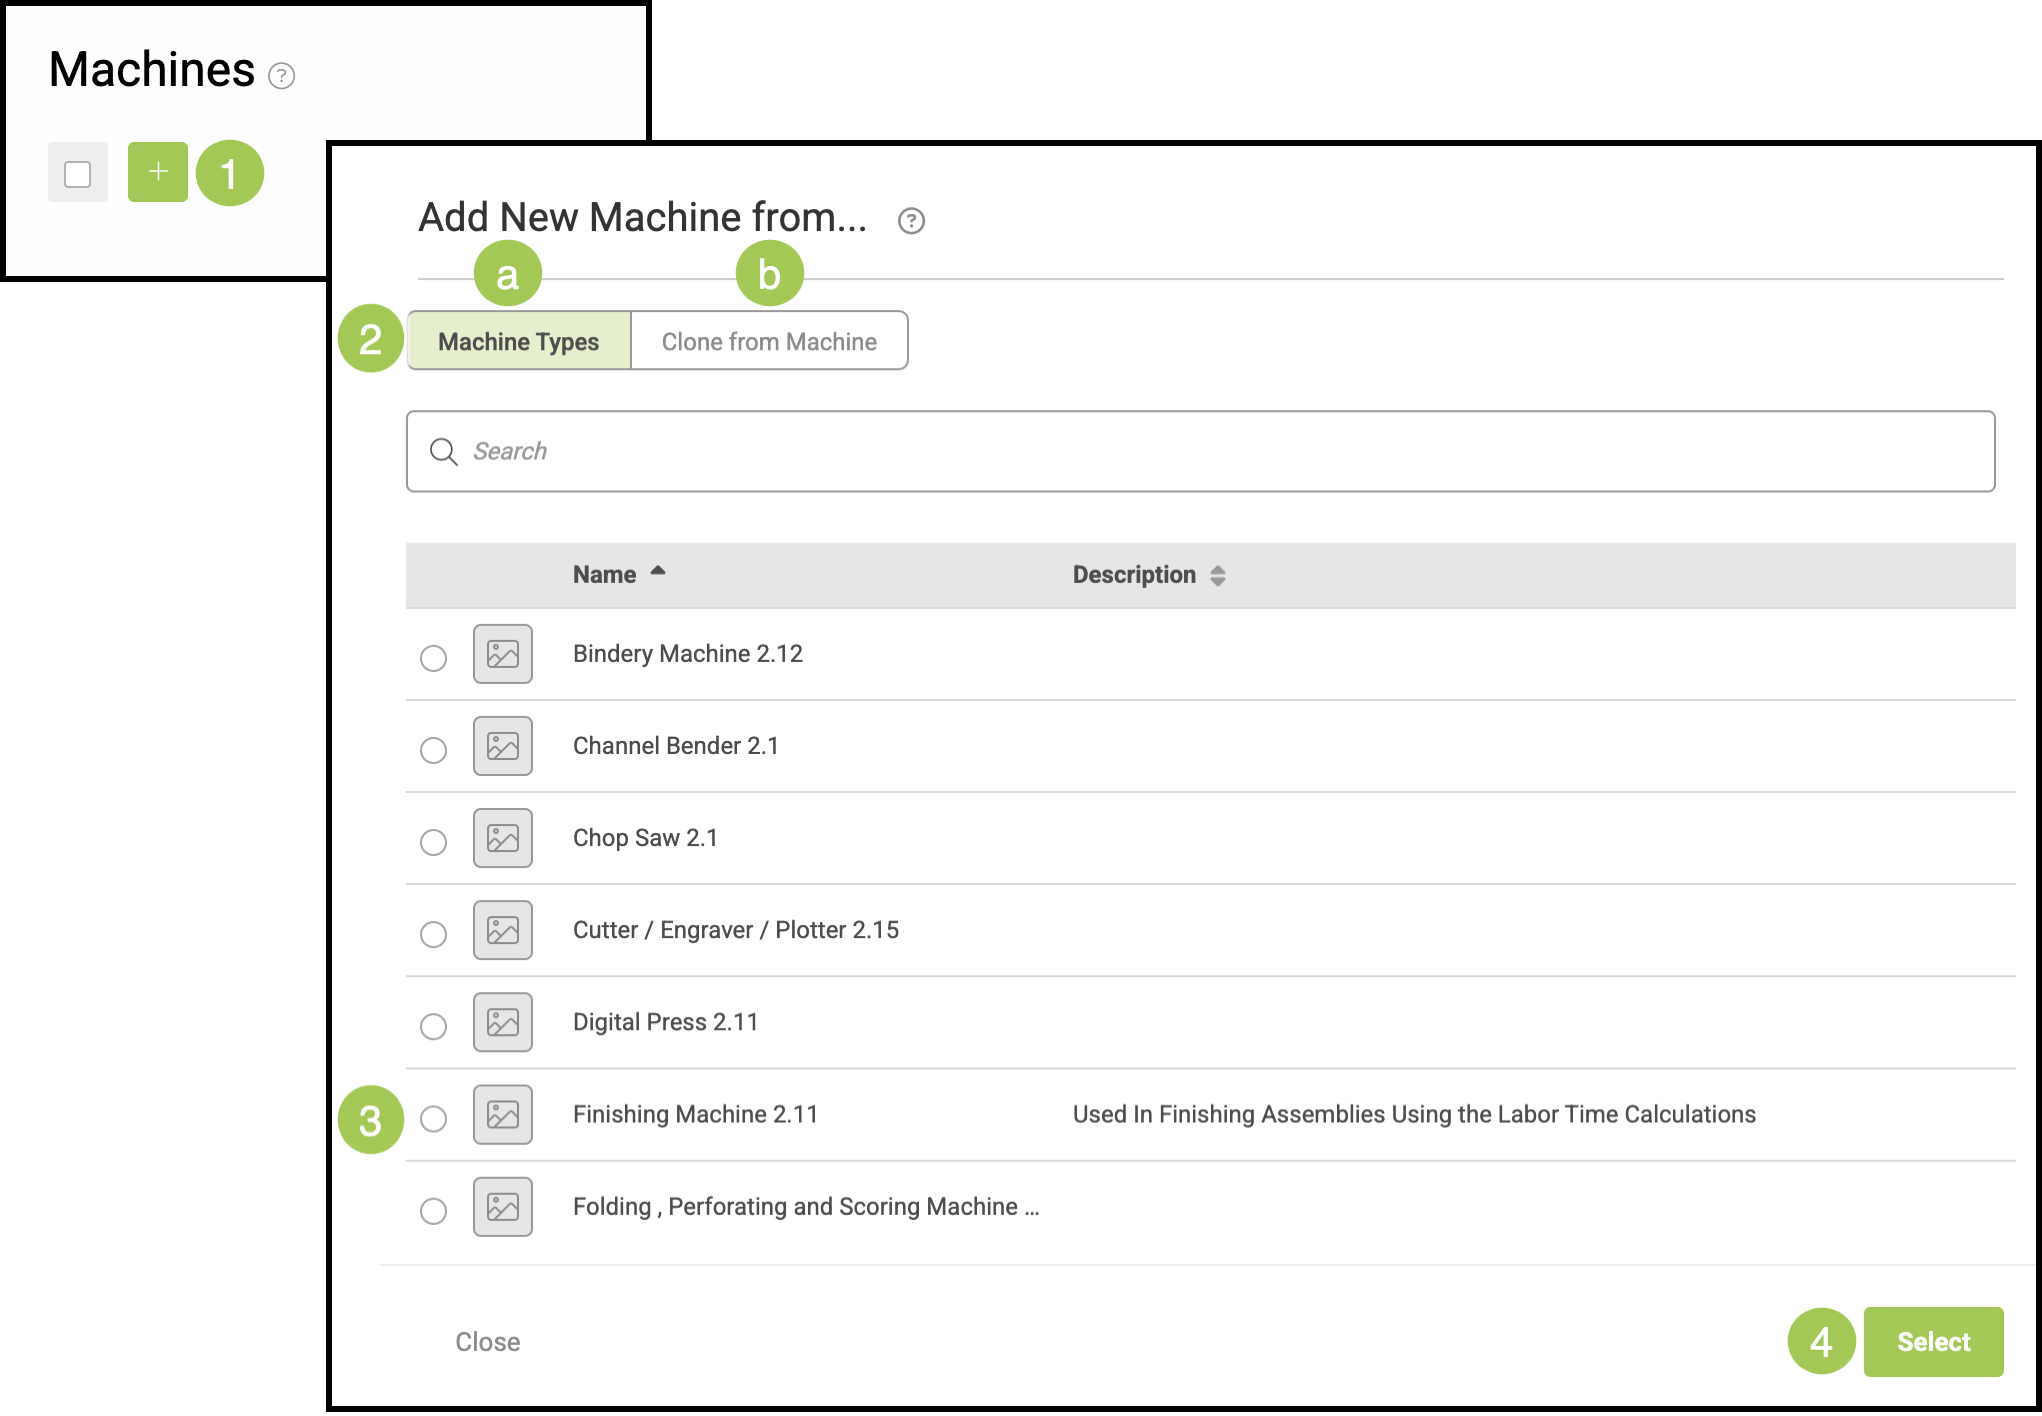Sort by Name column arrow
The image size is (2042, 1416).
pyautogui.click(x=658, y=572)
